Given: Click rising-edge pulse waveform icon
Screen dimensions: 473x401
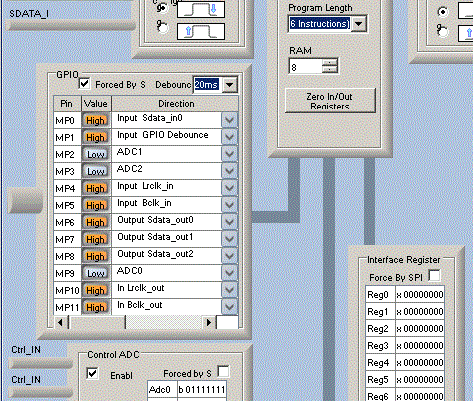Looking at the screenshot, I should point(201,32).
